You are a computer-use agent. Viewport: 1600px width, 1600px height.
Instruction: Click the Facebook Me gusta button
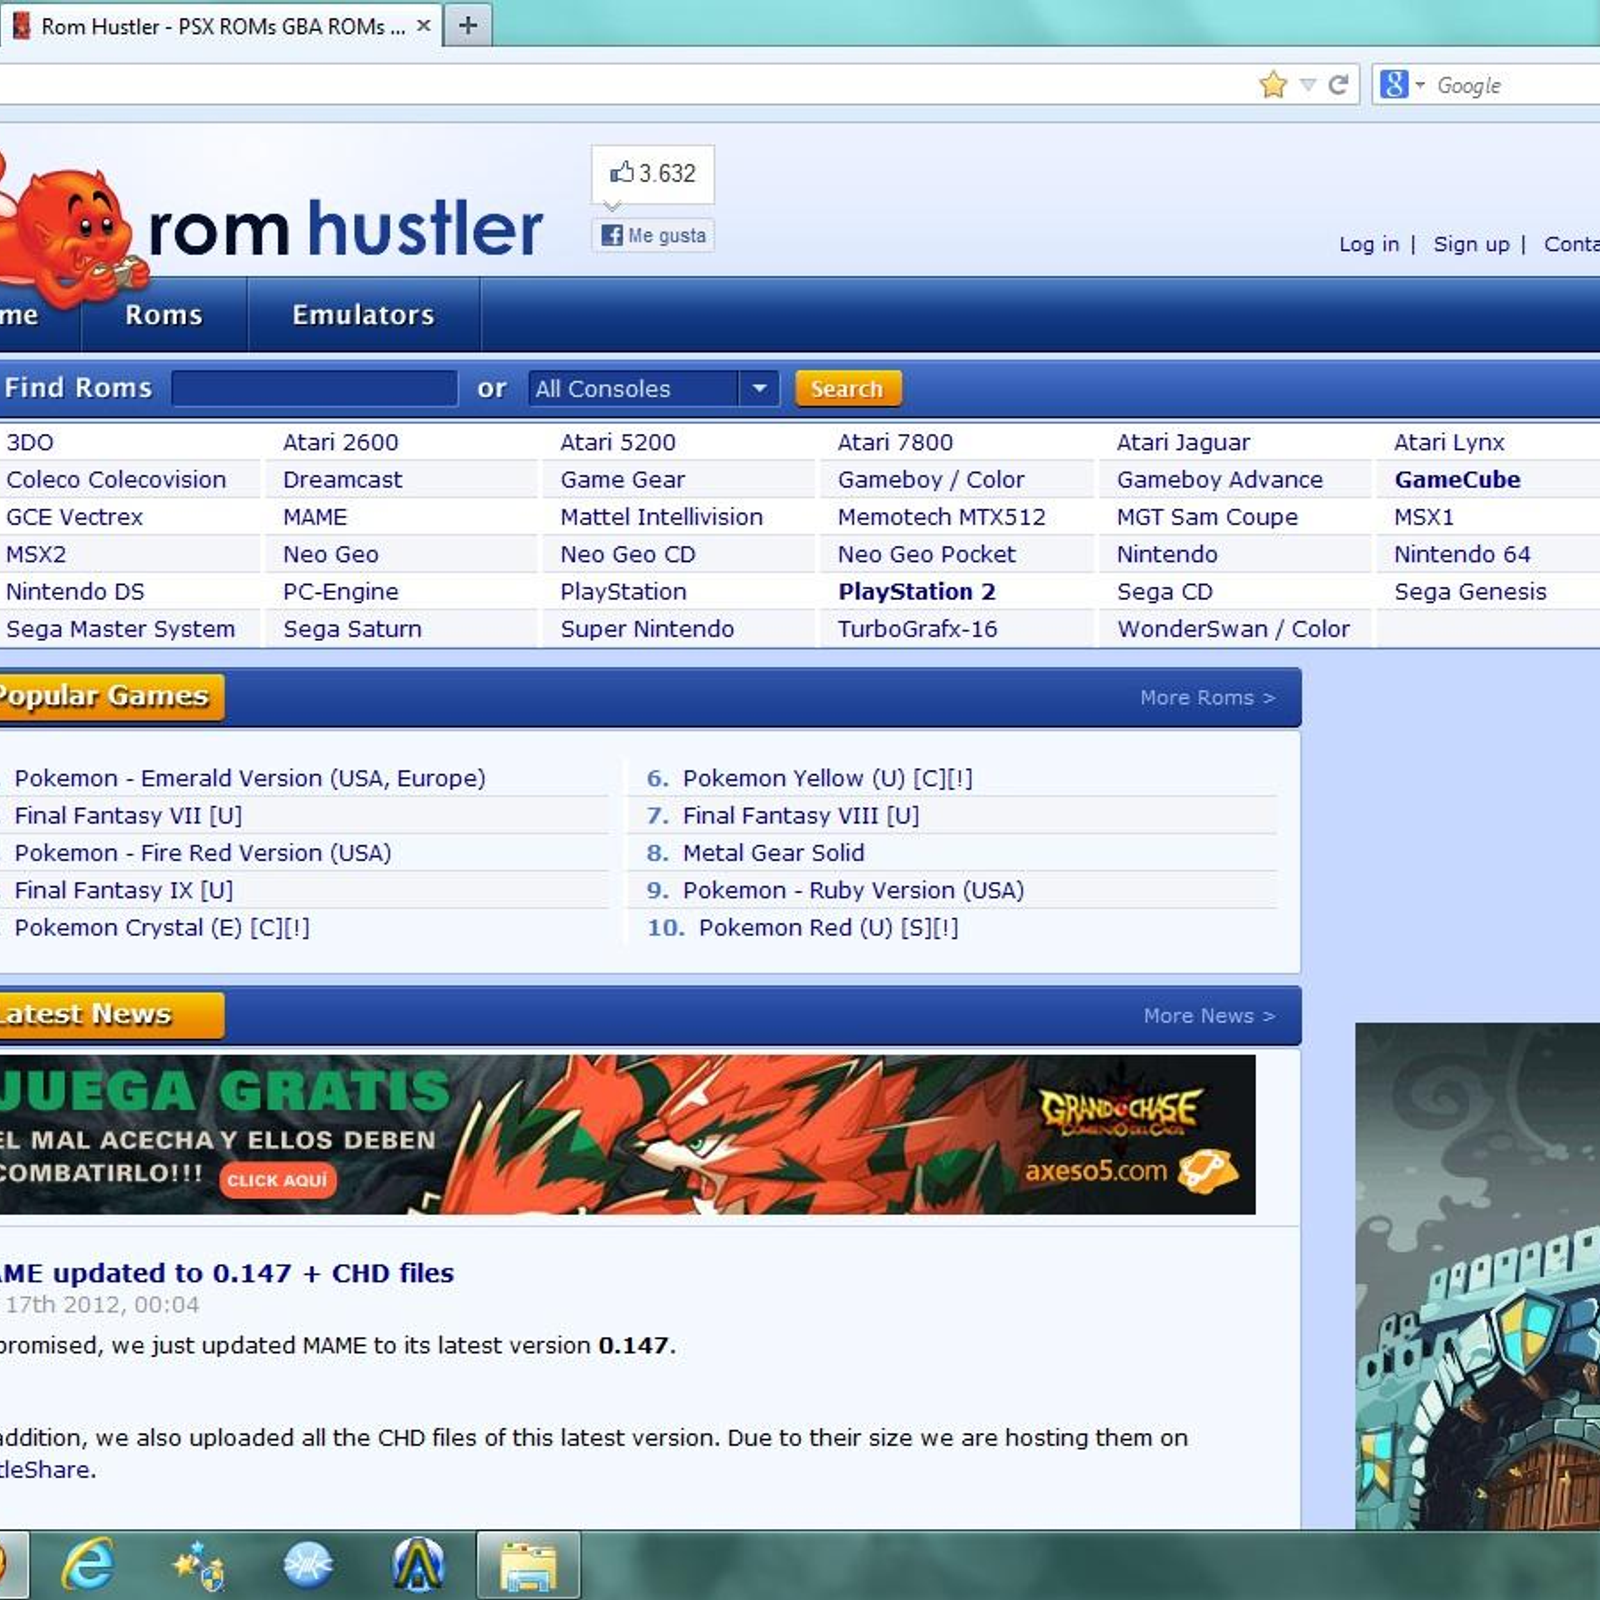point(653,235)
